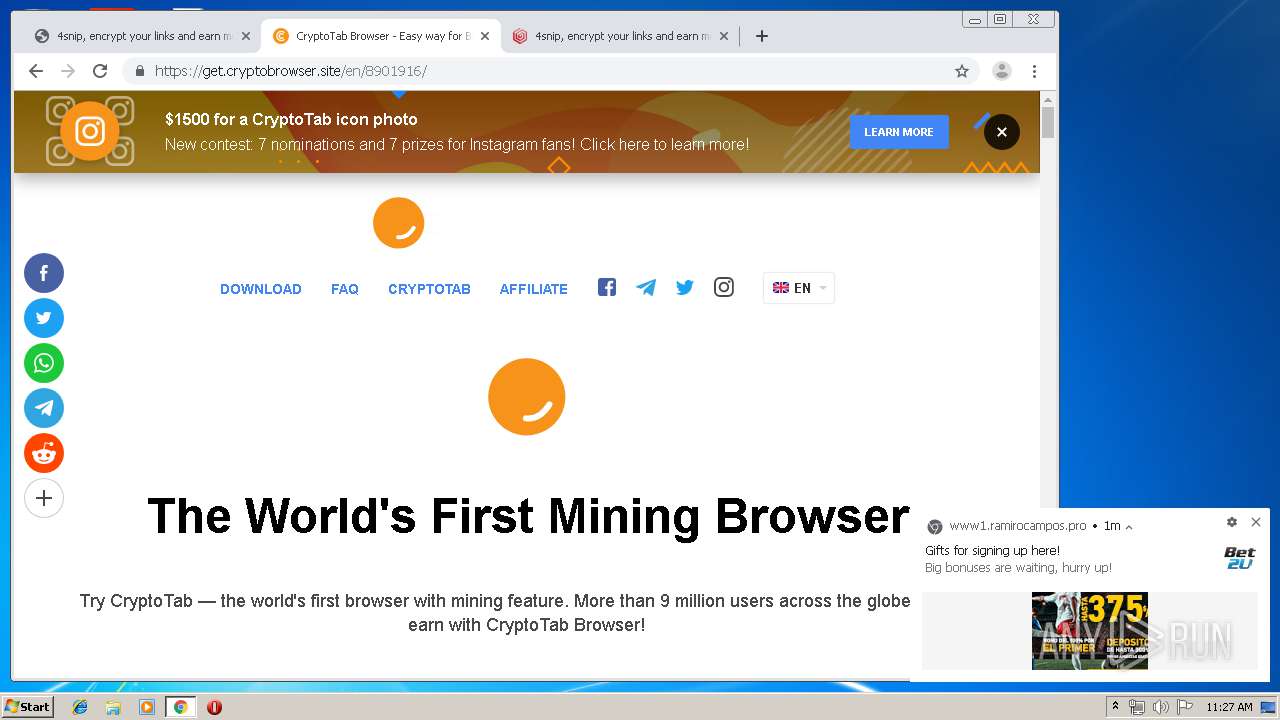Reload the current page
This screenshot has width=1280, height=720.
point(100,71)
